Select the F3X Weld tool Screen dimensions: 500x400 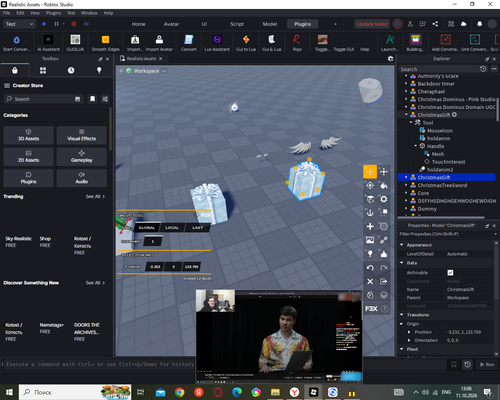[x=384, y=240]
